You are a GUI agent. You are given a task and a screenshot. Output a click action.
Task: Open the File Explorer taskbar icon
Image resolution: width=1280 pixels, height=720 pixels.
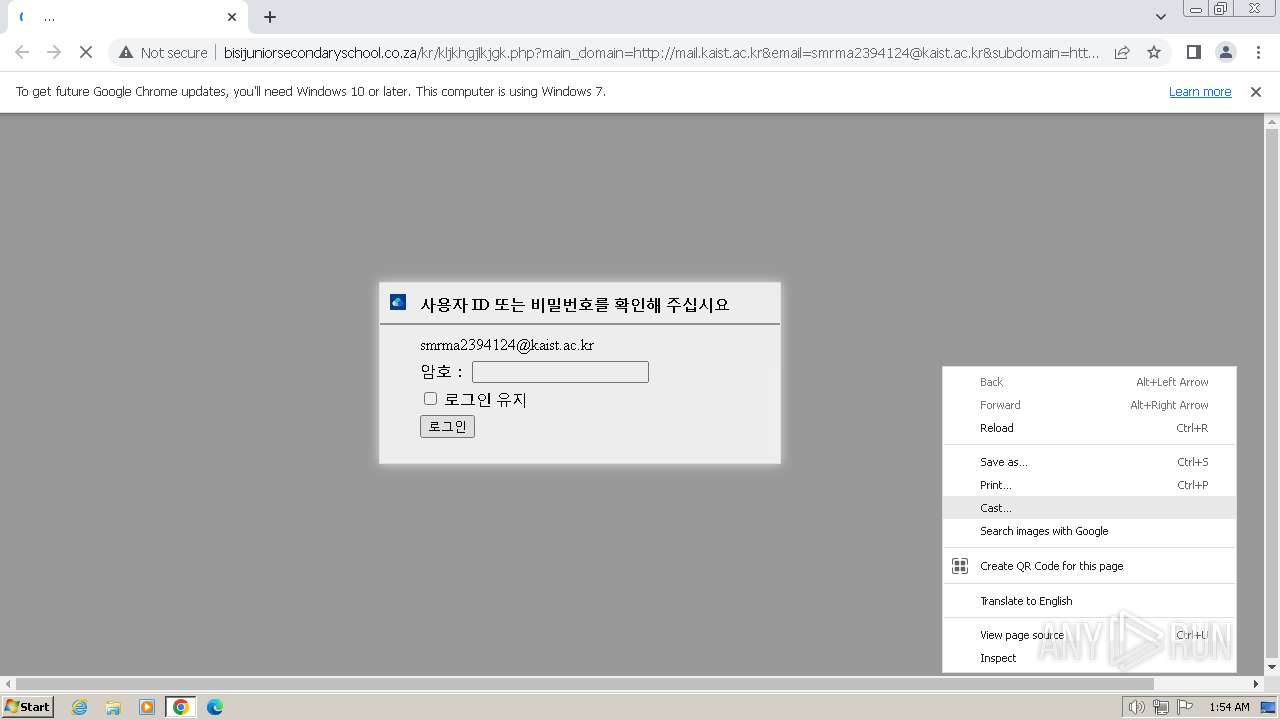113,707
